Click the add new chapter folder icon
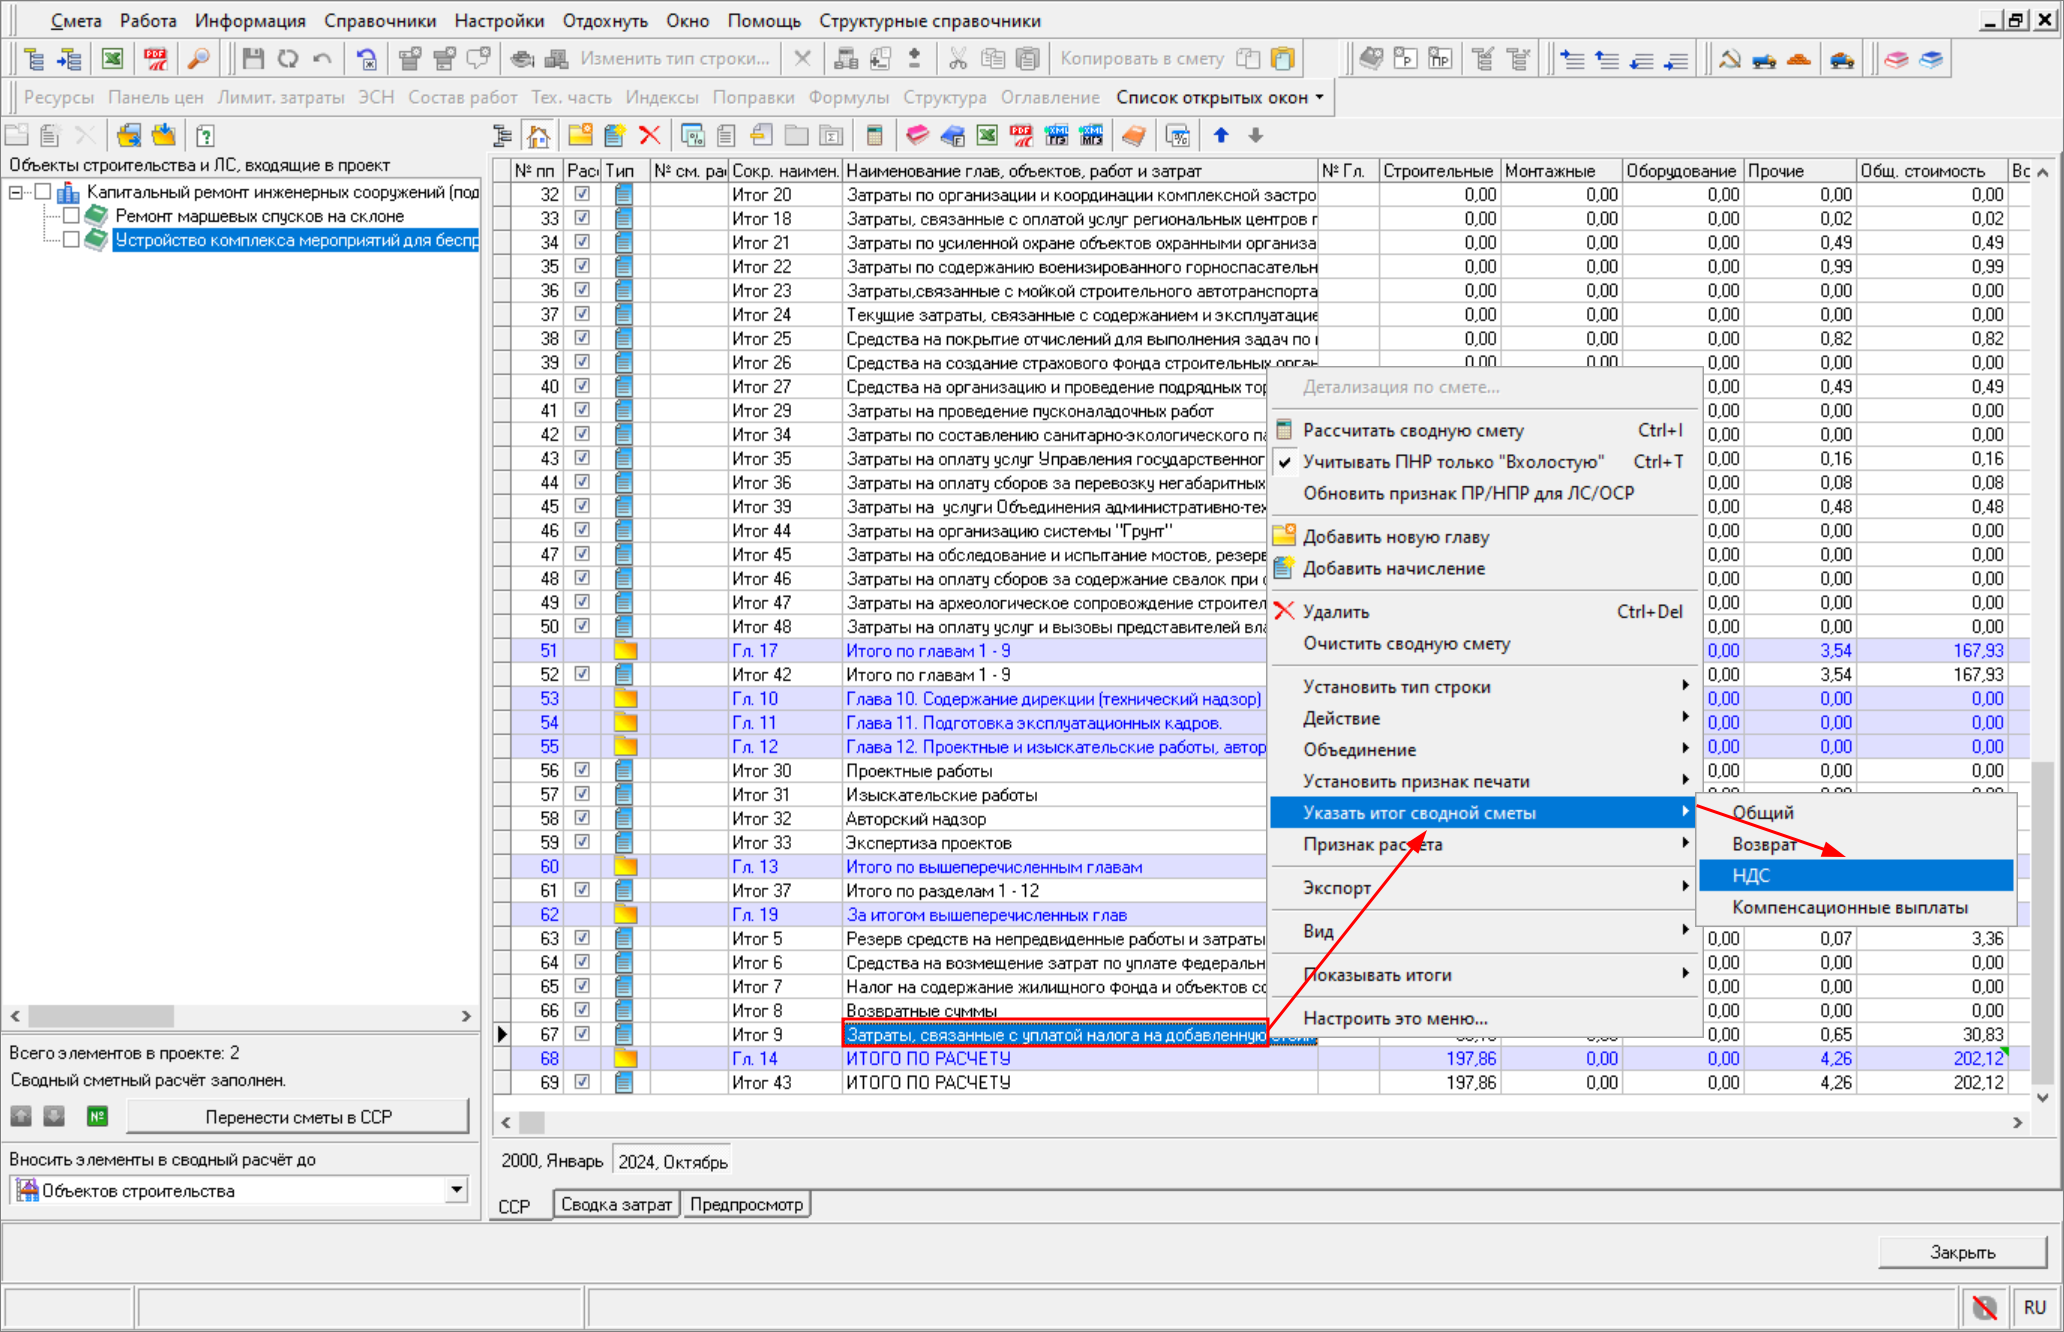Image resolution: width=2064 pixels, height=1332 pixels. (580, 135)
